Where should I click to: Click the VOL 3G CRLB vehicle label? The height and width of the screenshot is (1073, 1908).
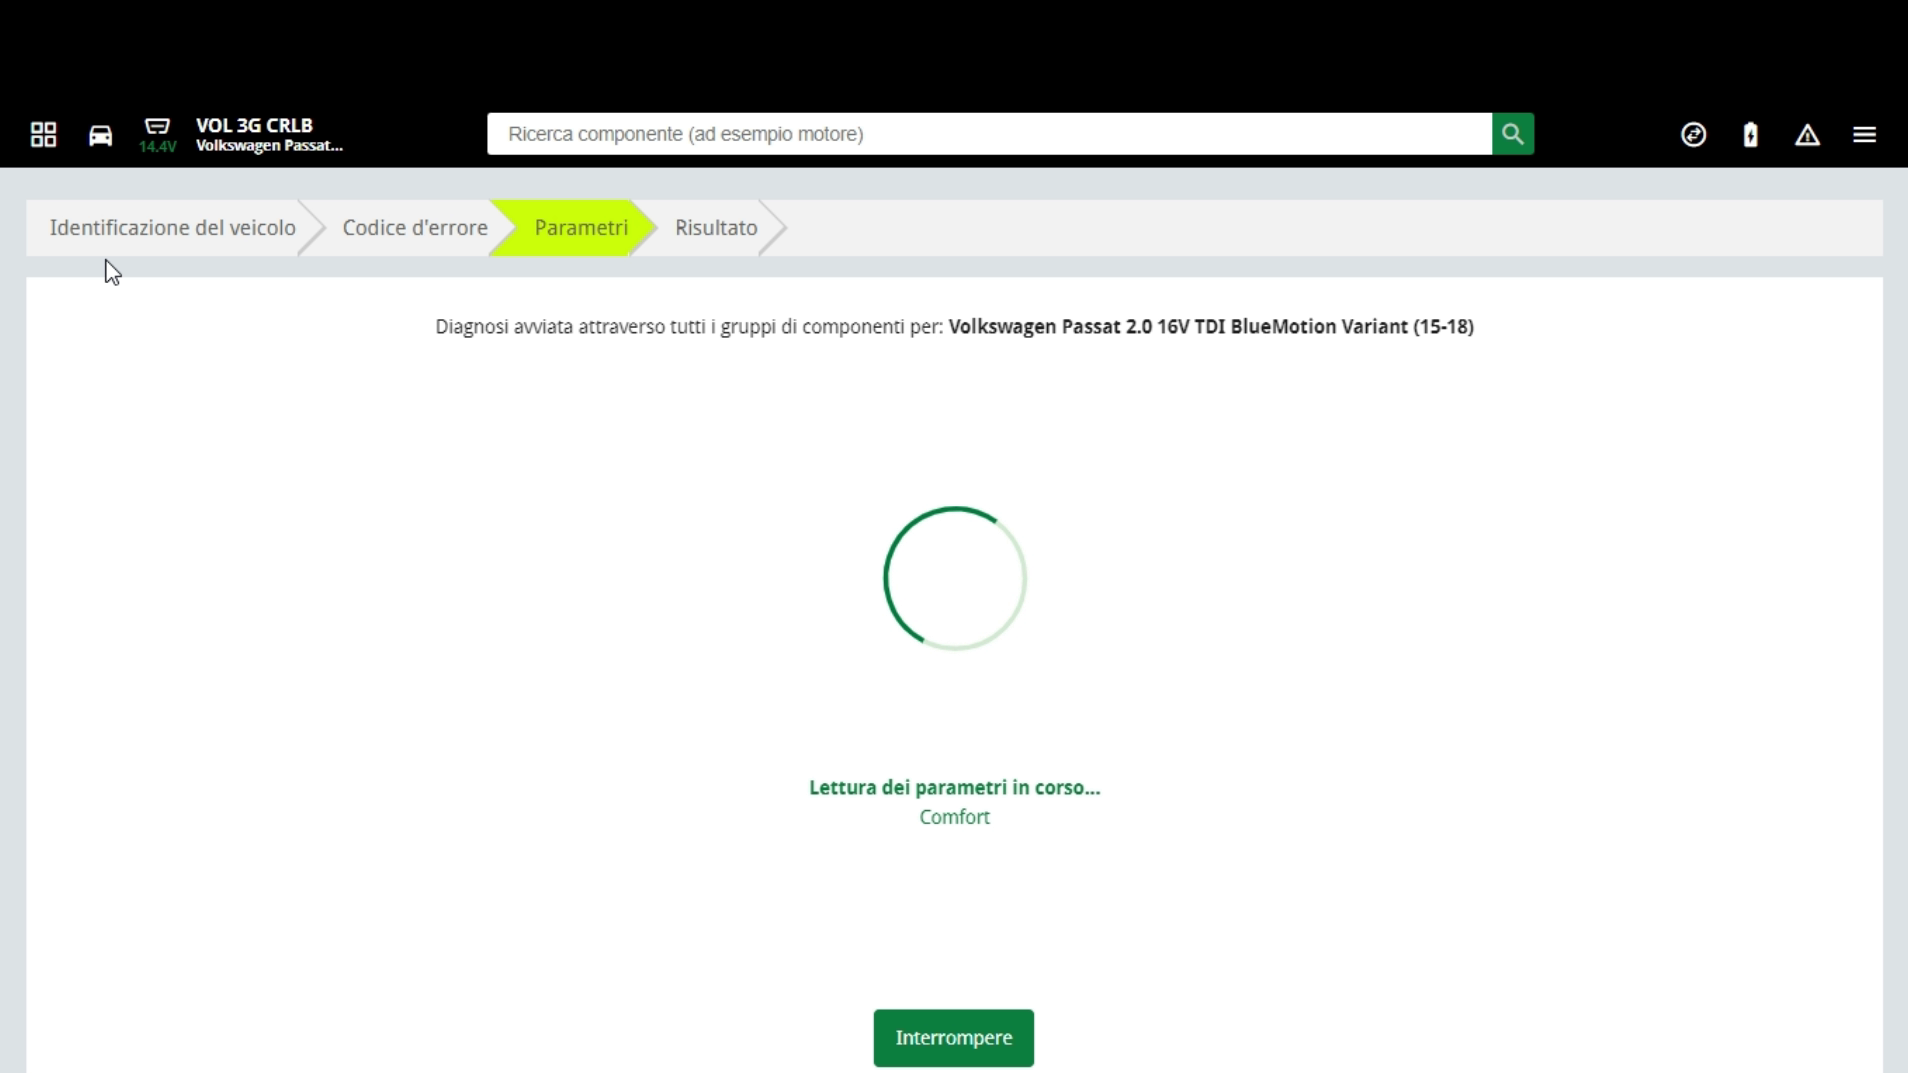254,125
